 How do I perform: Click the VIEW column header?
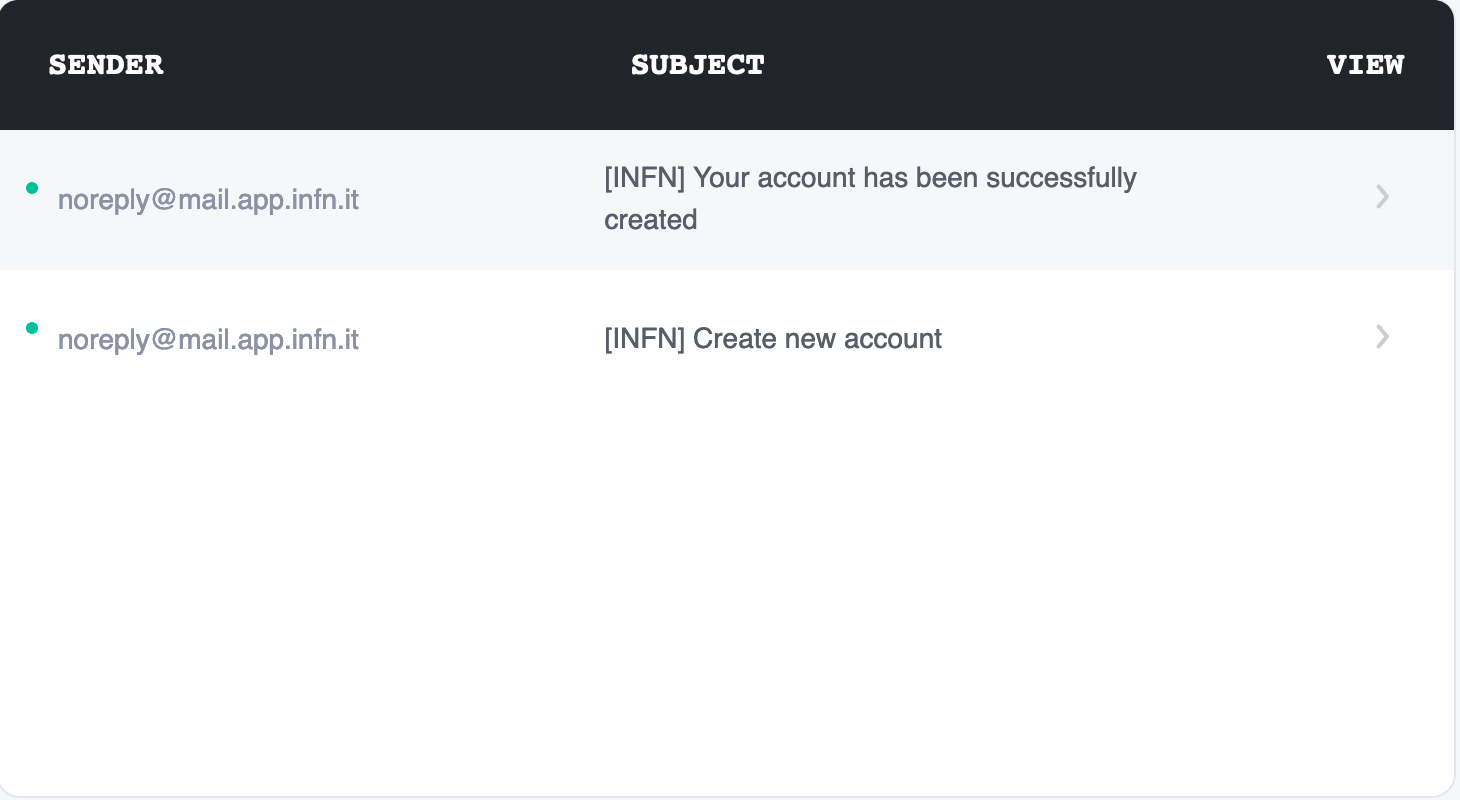click(x=1365, y=65)
